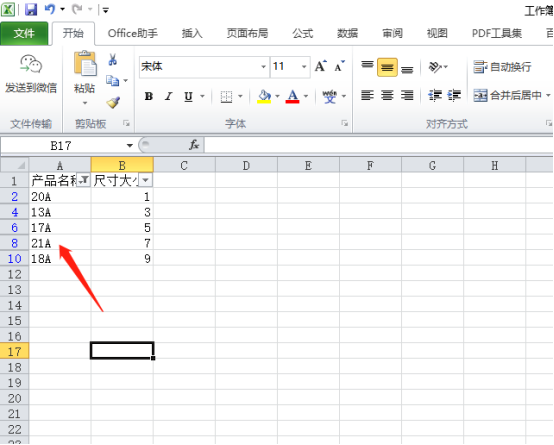Click the Increase Font Size icon
This screenshot has width=554, height=445.
[321, 66]
